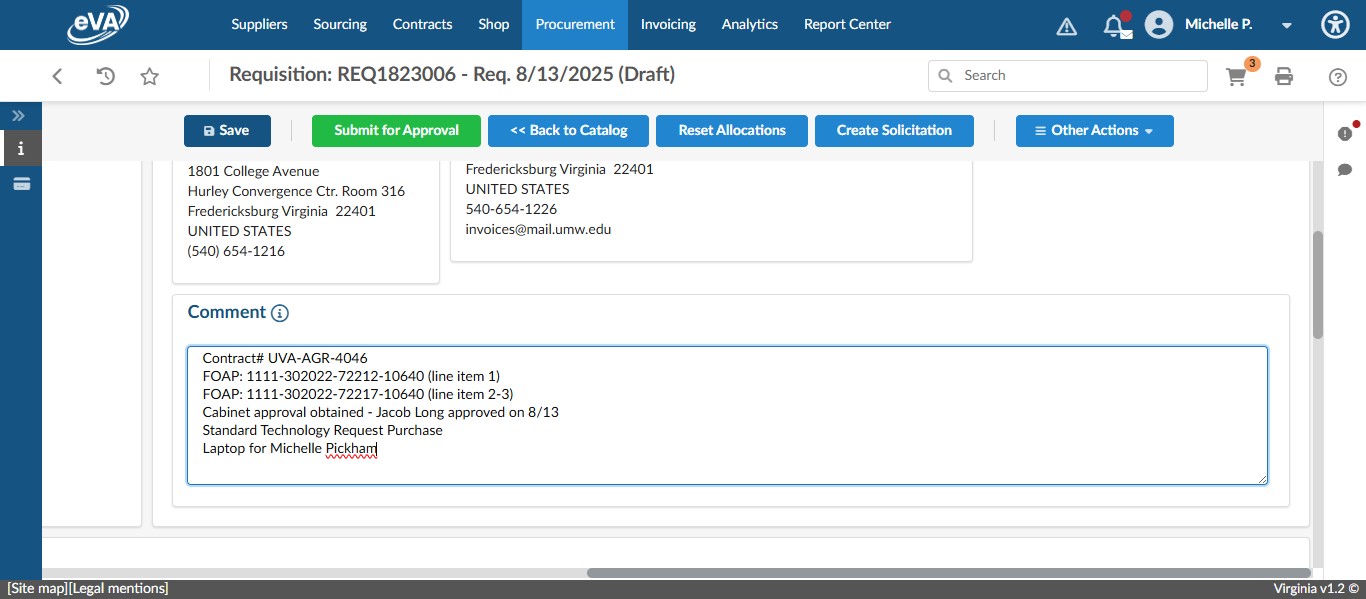Click the history revision icon near back arrow
1366x599 pixels.
click(105, 75)
